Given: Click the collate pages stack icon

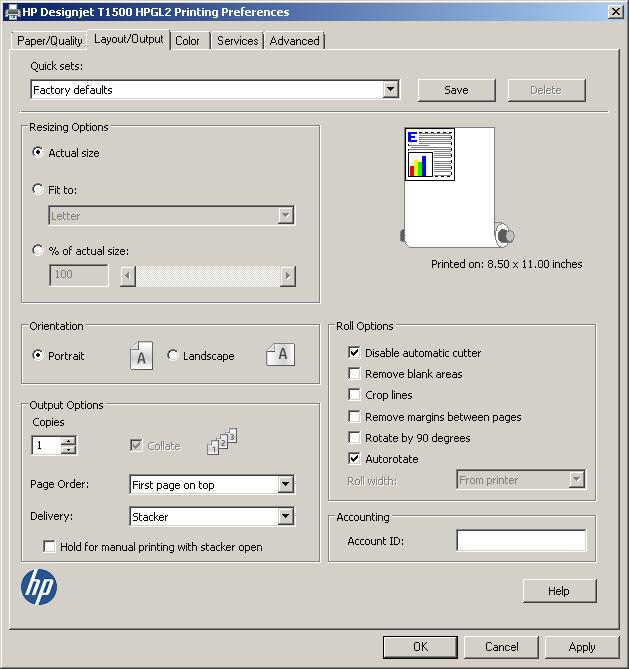Looking at the screenshot, I should click(x=222, y=441).
